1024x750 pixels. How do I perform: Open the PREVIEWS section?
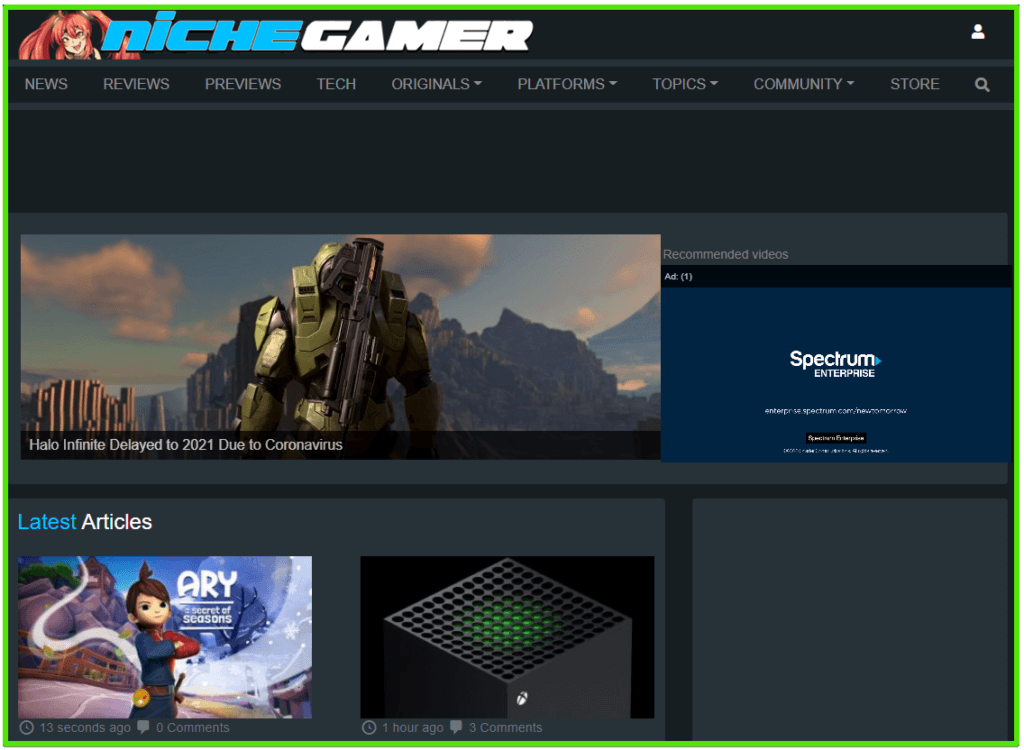coord(243,84)
